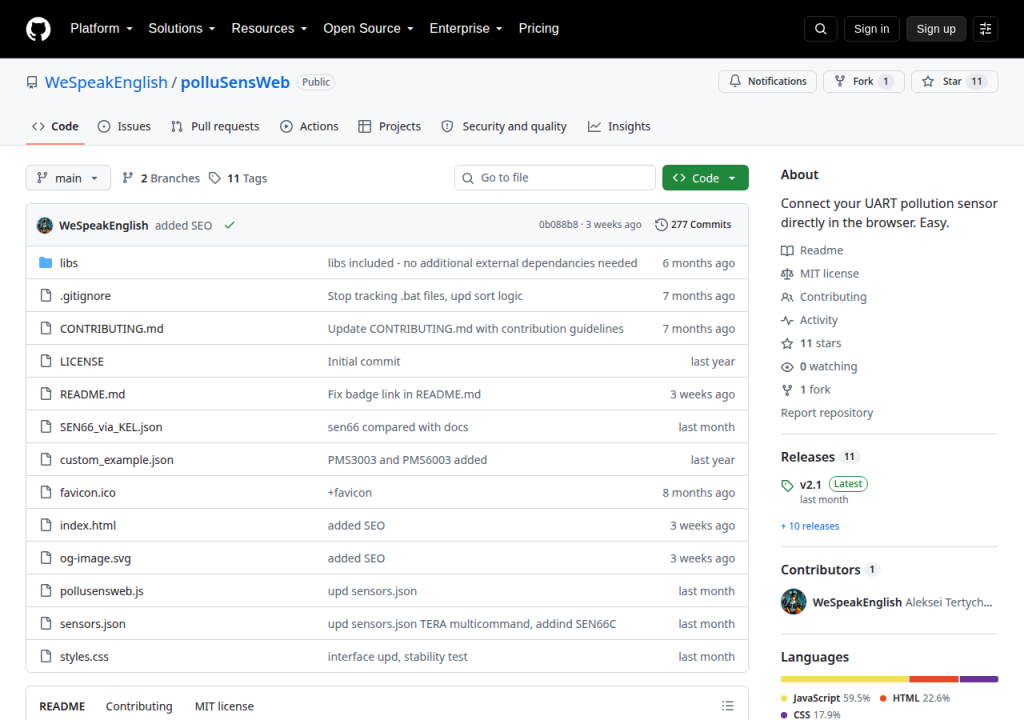Expand the Platform menu
The width and height of the screenshot is (1024, 720).
coord(101,29)
